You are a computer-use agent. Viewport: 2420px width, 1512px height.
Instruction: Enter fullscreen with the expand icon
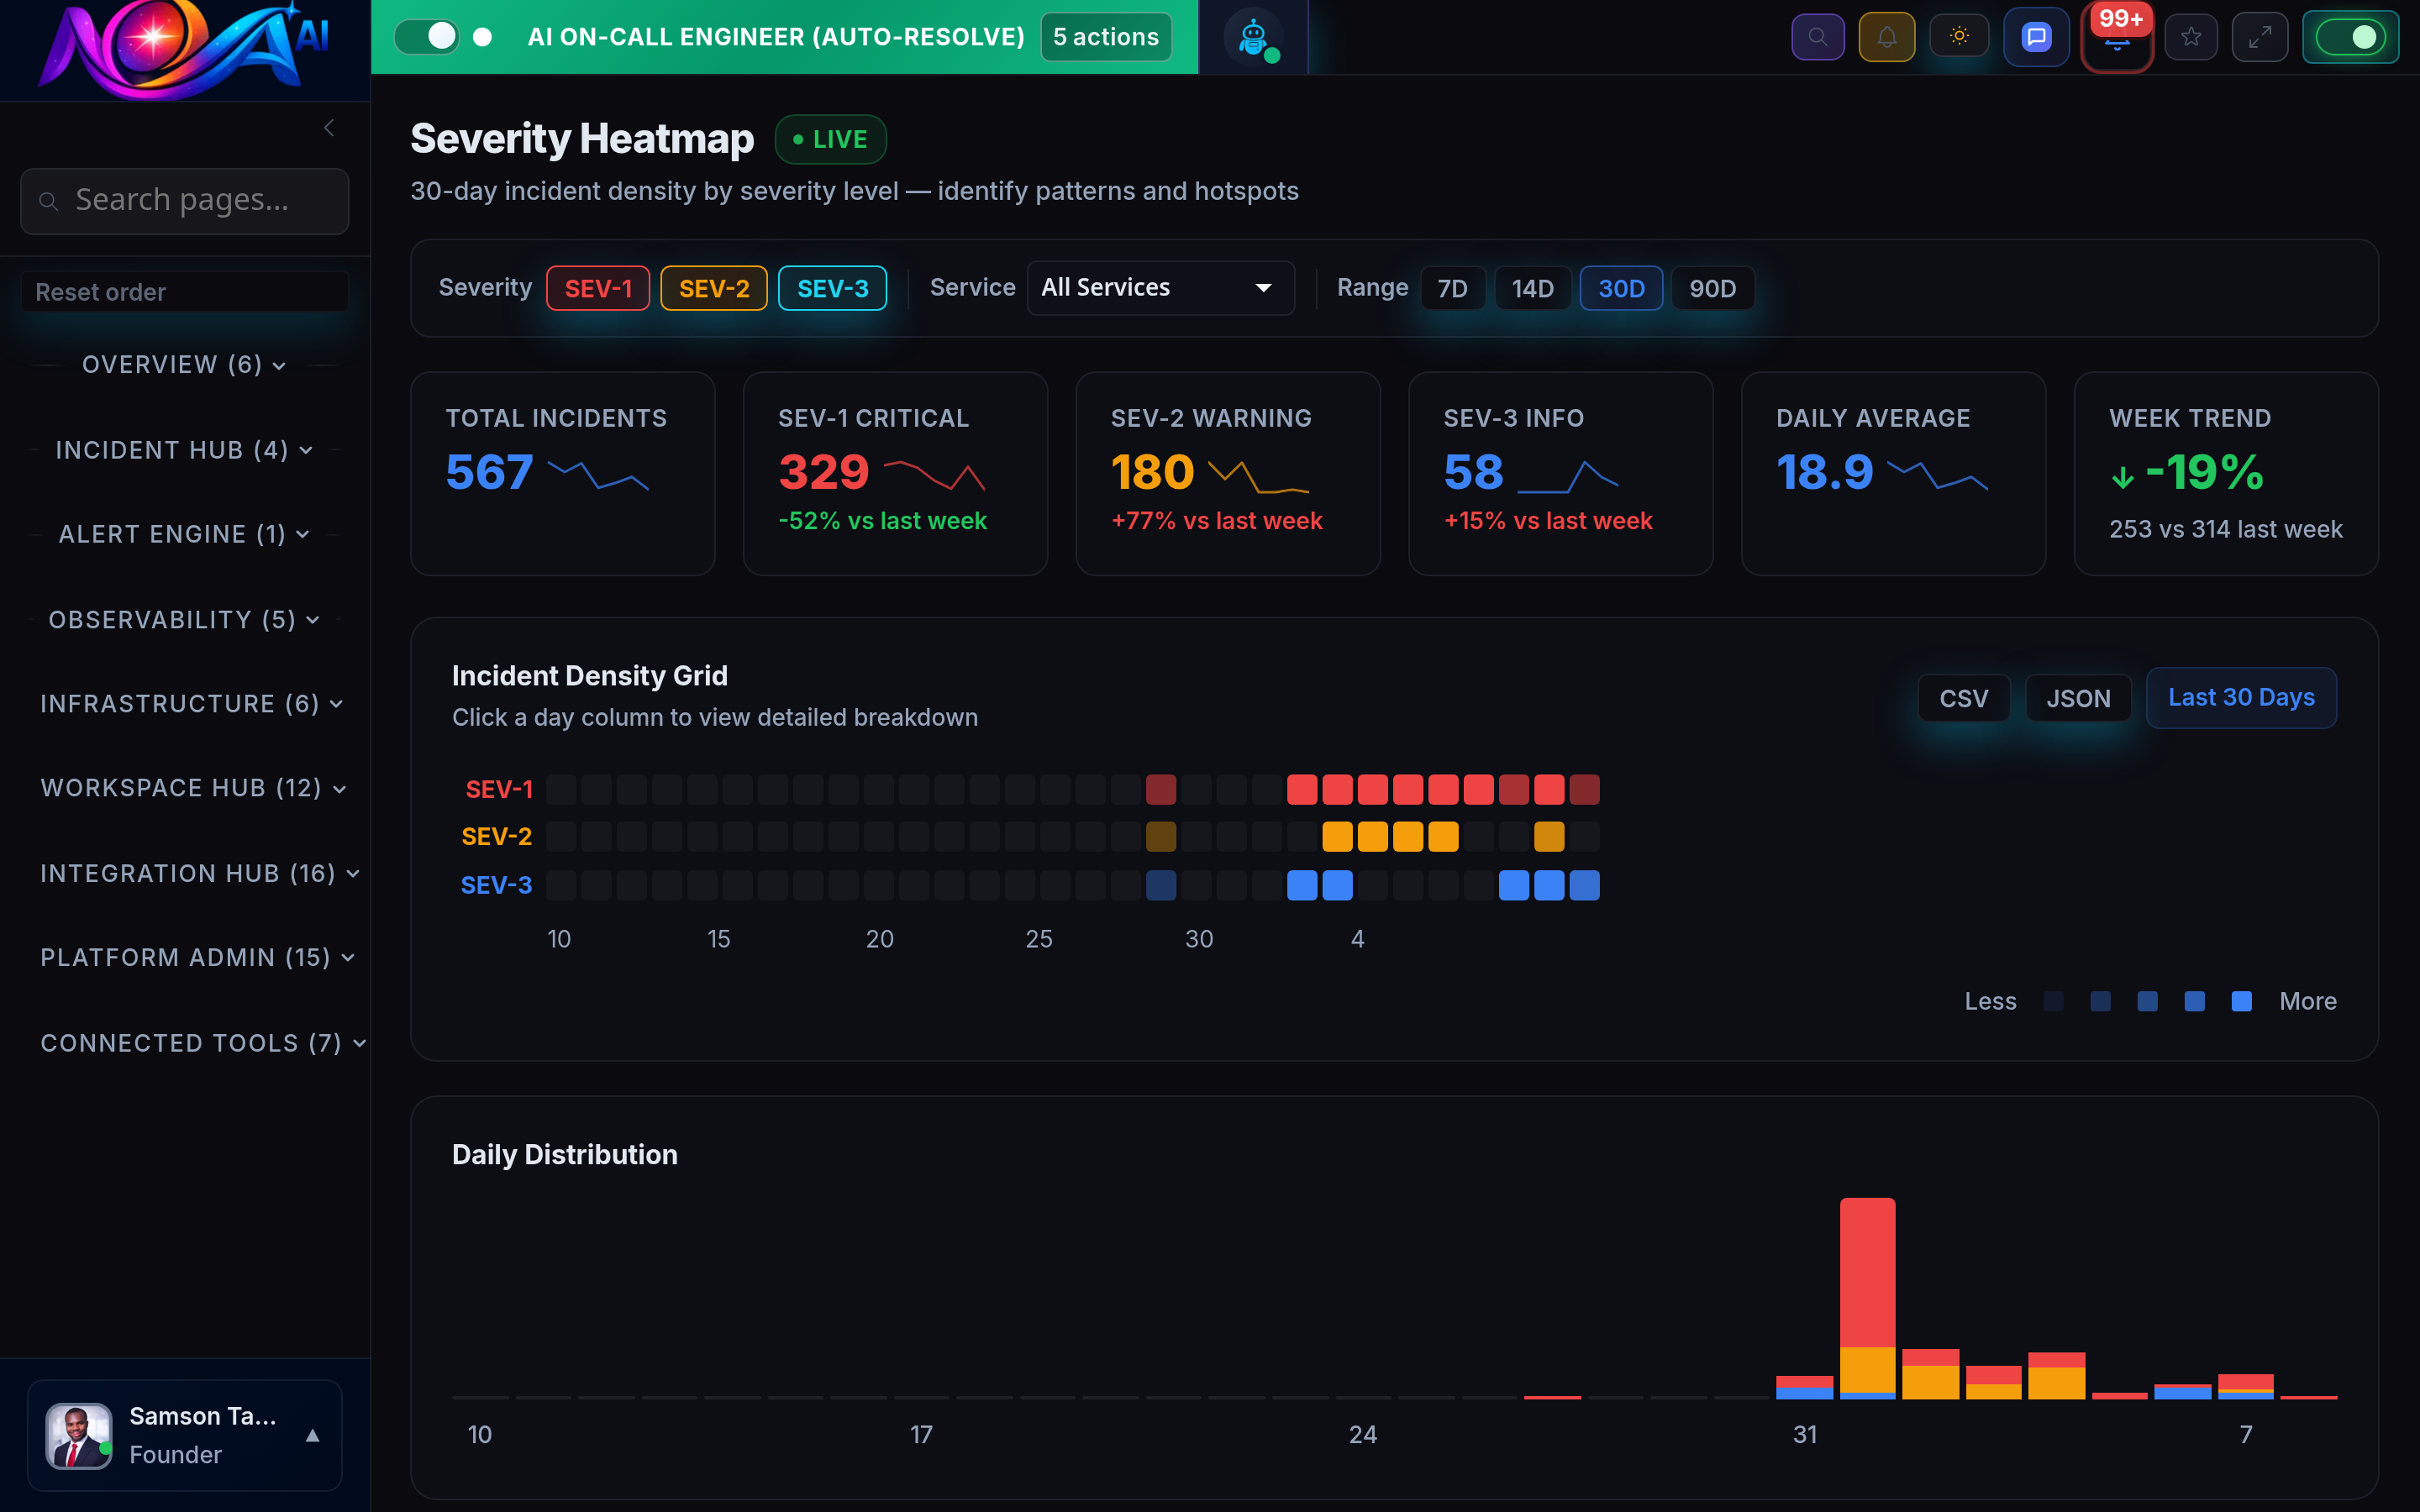pyautogui.click(x=2260, y=36)
